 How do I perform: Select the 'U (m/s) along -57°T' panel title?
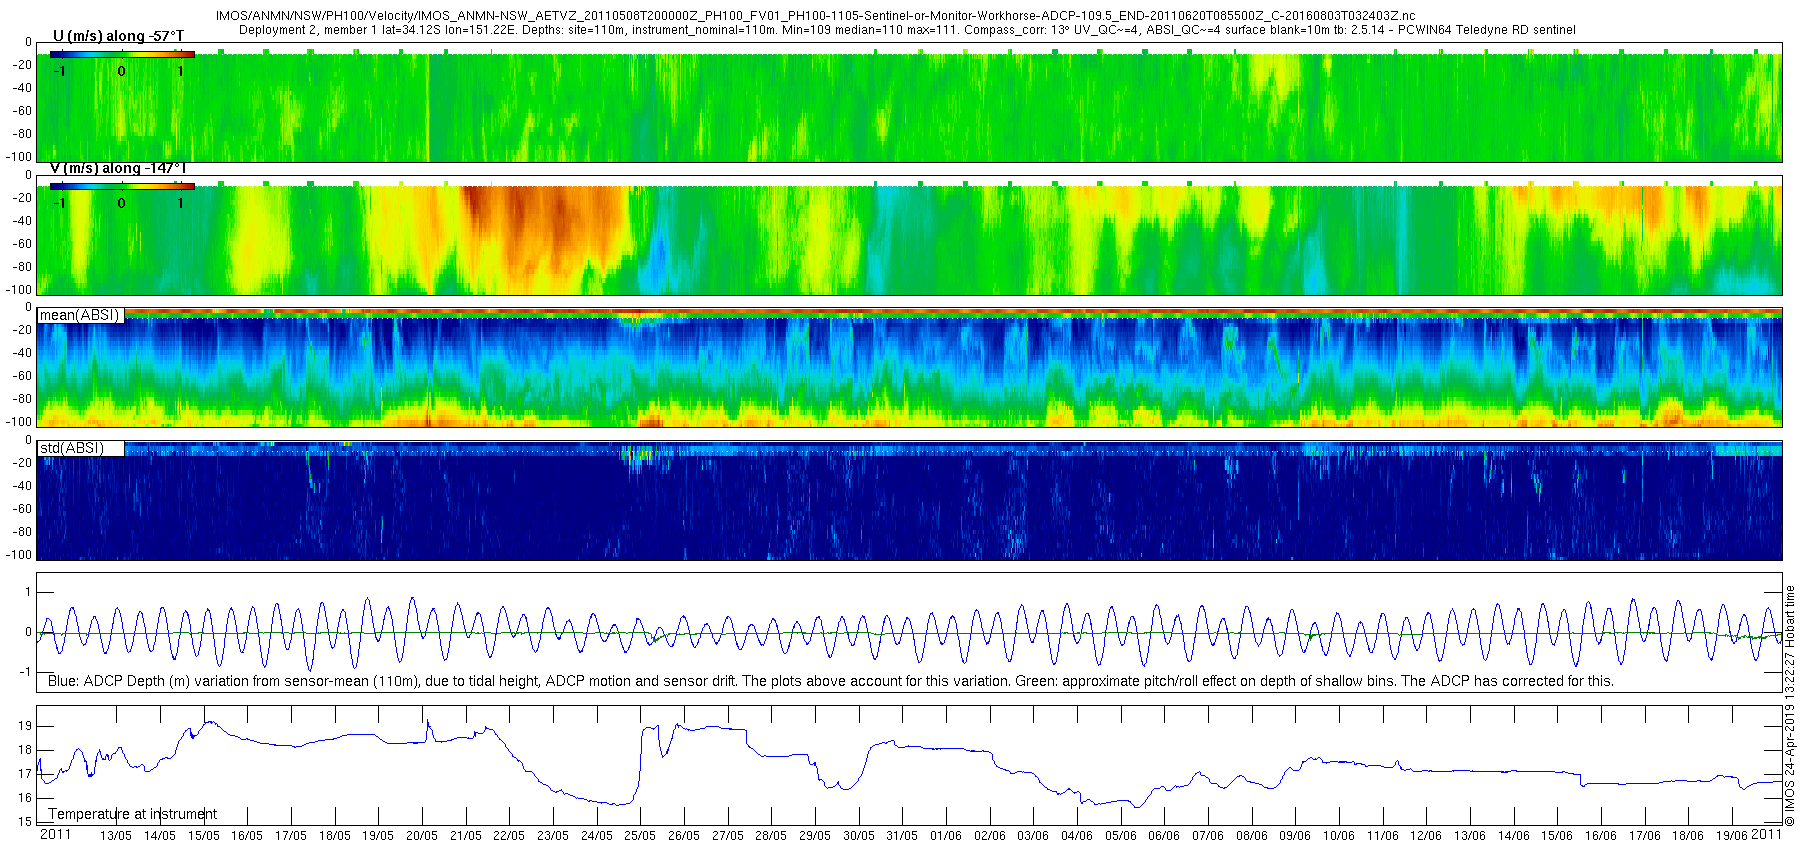(x=118, y=36)
